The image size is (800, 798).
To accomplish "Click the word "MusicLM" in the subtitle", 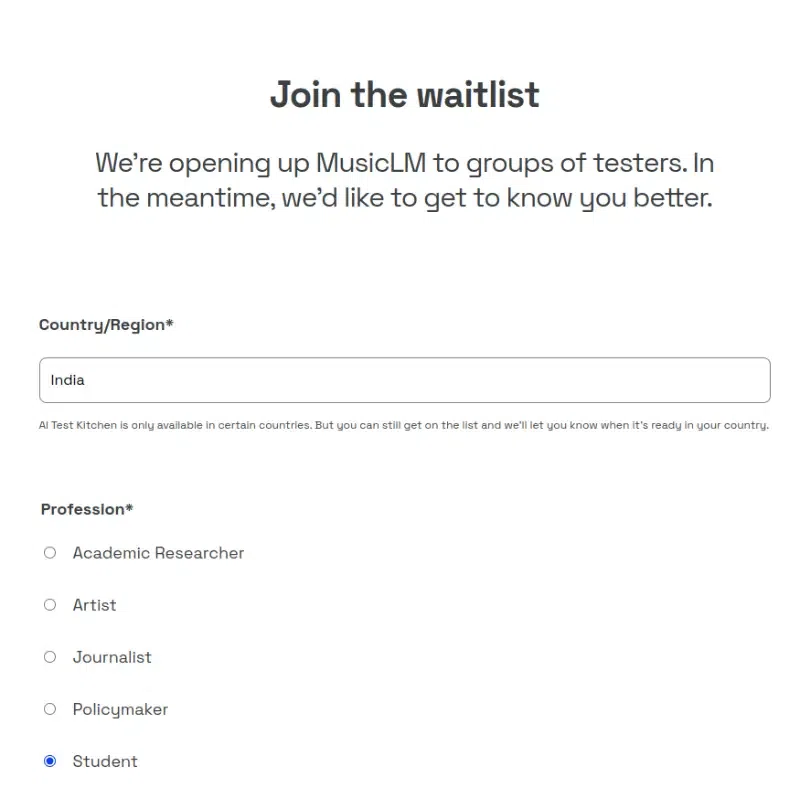I will point(371,163).
